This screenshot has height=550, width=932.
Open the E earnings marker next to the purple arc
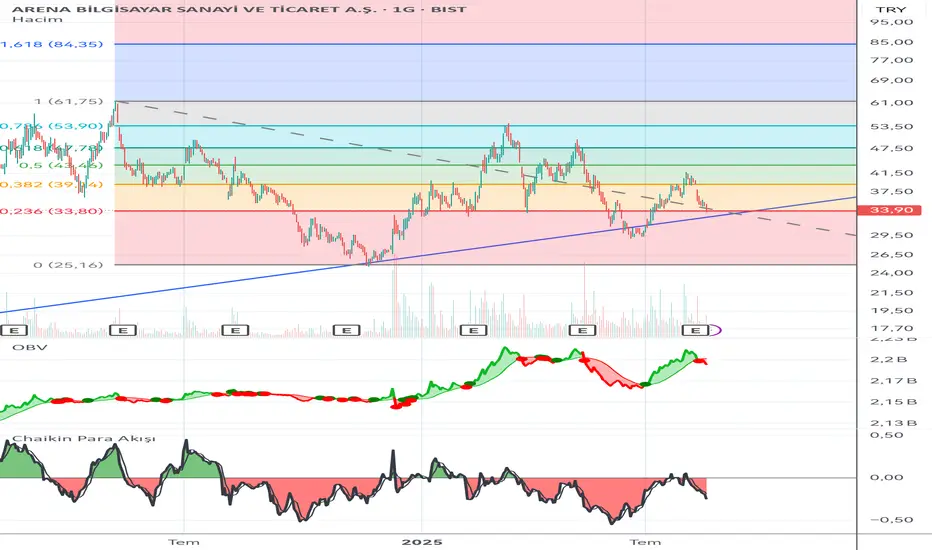(695, 330)
